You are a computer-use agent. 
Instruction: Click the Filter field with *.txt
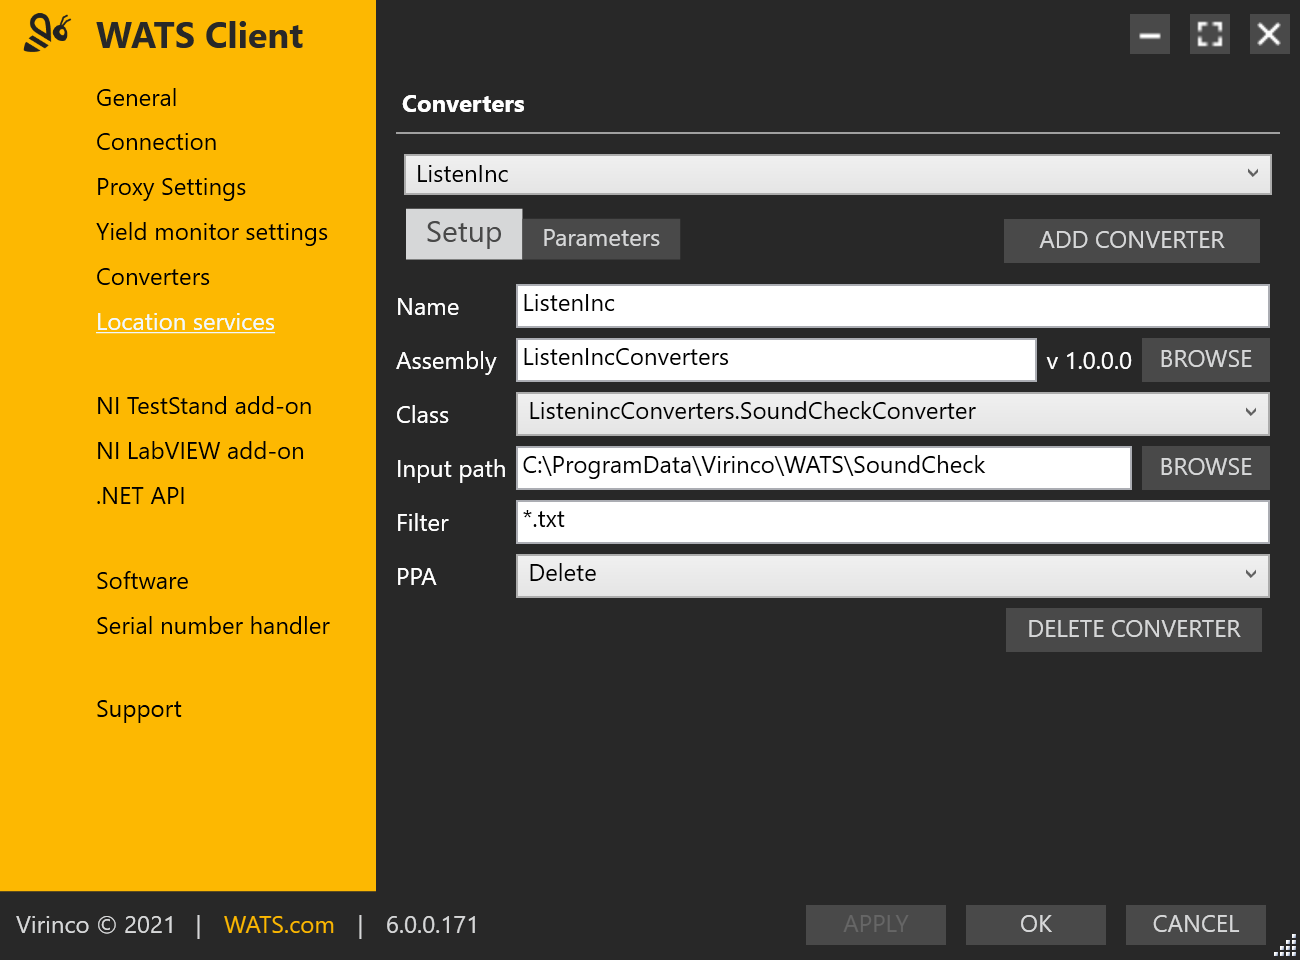893,522
